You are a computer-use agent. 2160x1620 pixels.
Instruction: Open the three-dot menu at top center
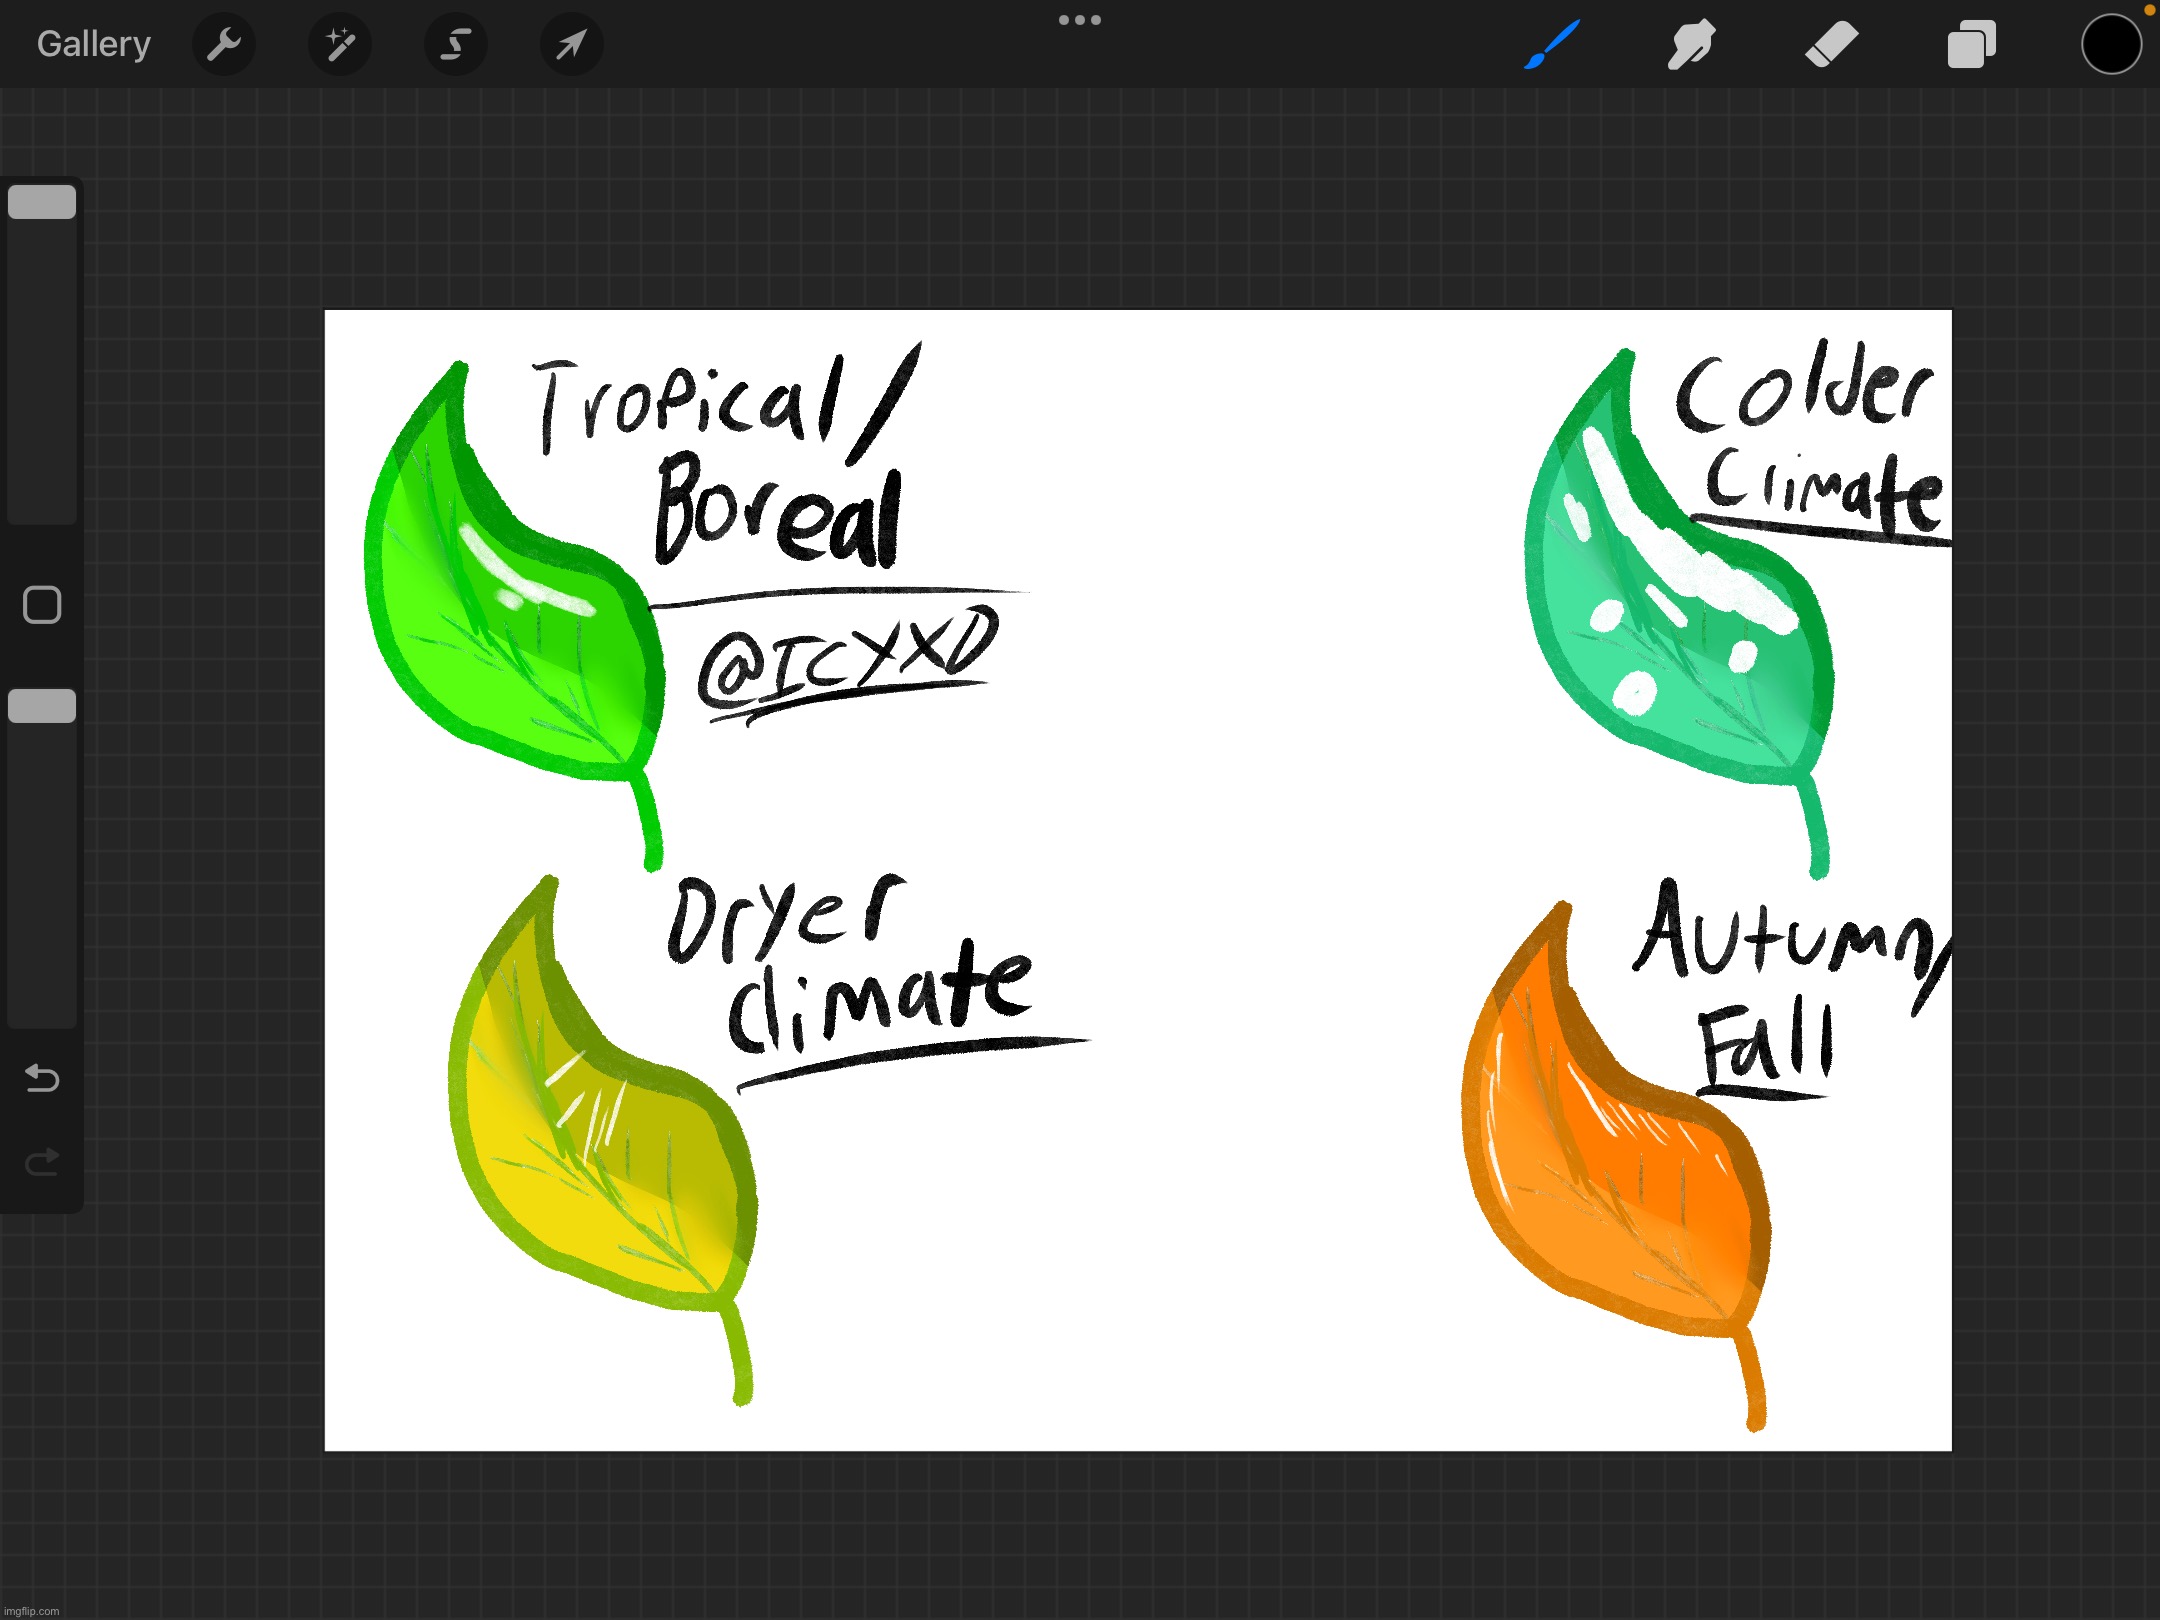pos(1080,20)
